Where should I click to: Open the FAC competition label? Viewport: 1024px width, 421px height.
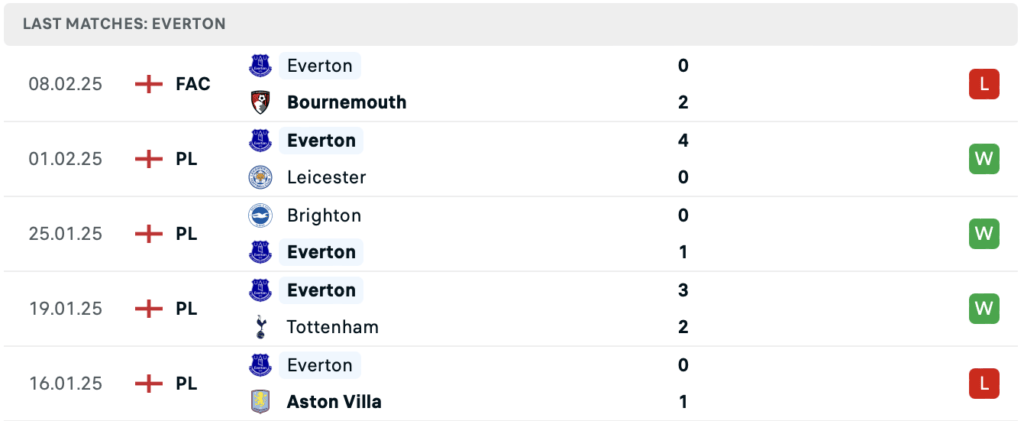tap(193, 84)
